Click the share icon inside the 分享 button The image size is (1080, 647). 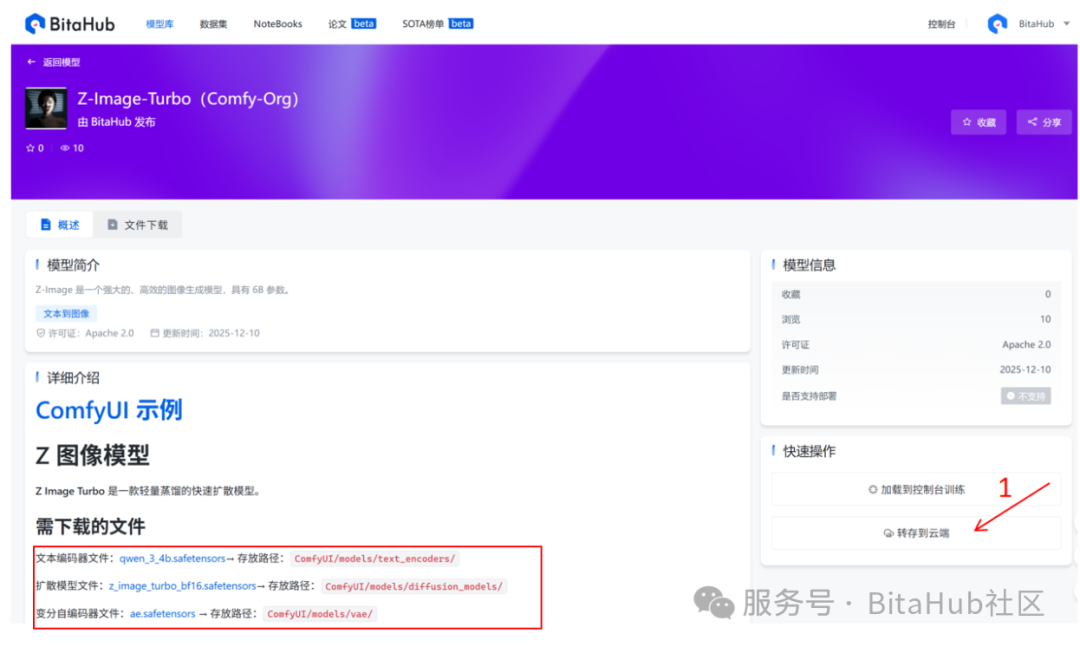1031,121
